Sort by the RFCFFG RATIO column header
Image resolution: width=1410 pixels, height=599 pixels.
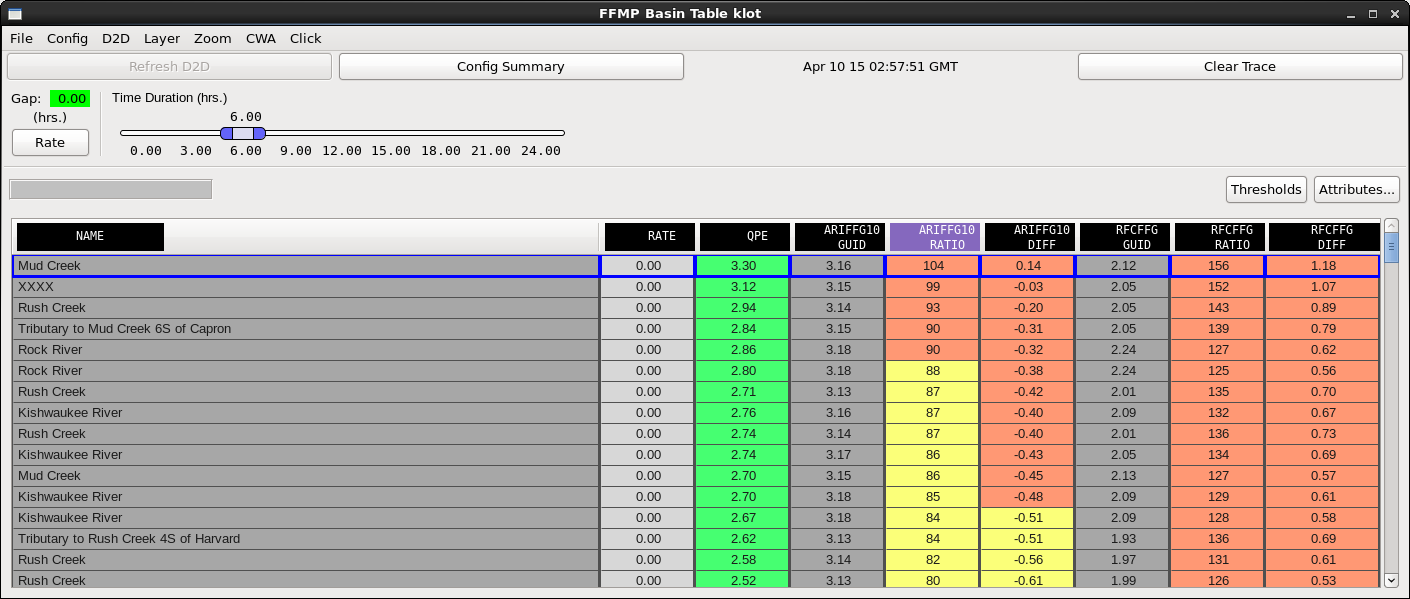pos(1220,237)
